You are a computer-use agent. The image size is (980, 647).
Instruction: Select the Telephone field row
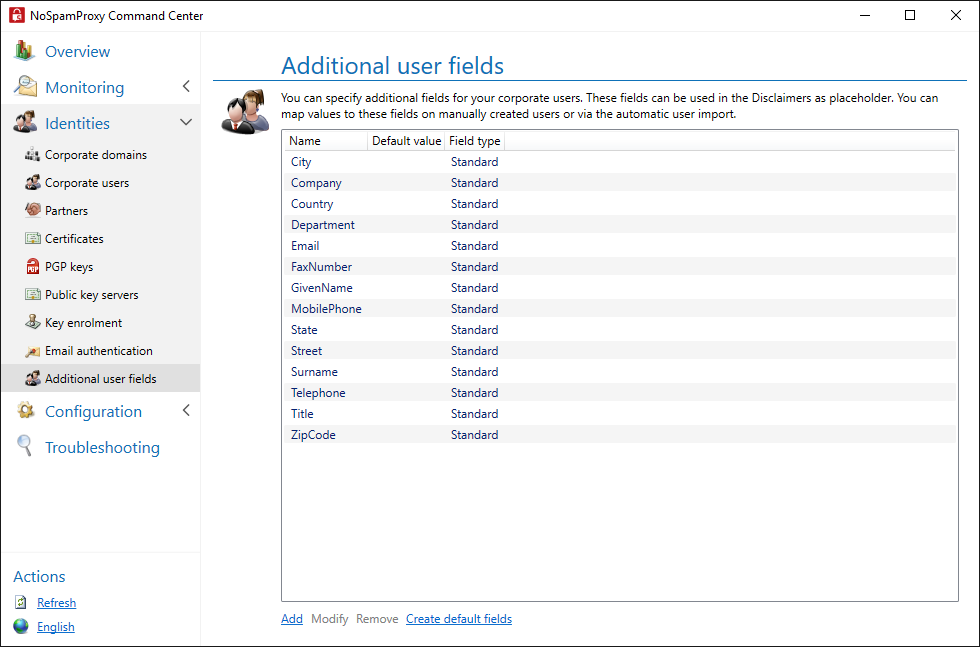620,393
